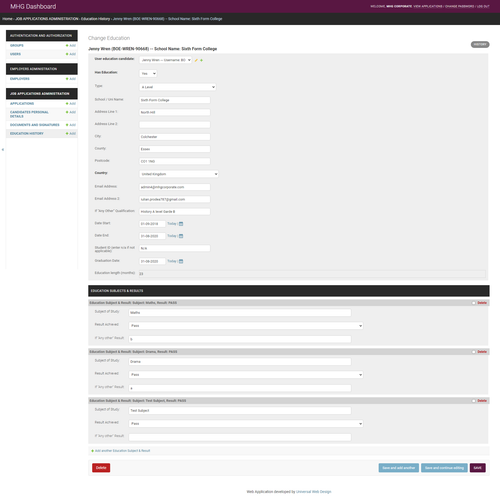The image size is (500, 500).
Task: Click Subject of Study field containing Drama
Action: point(240,362)
